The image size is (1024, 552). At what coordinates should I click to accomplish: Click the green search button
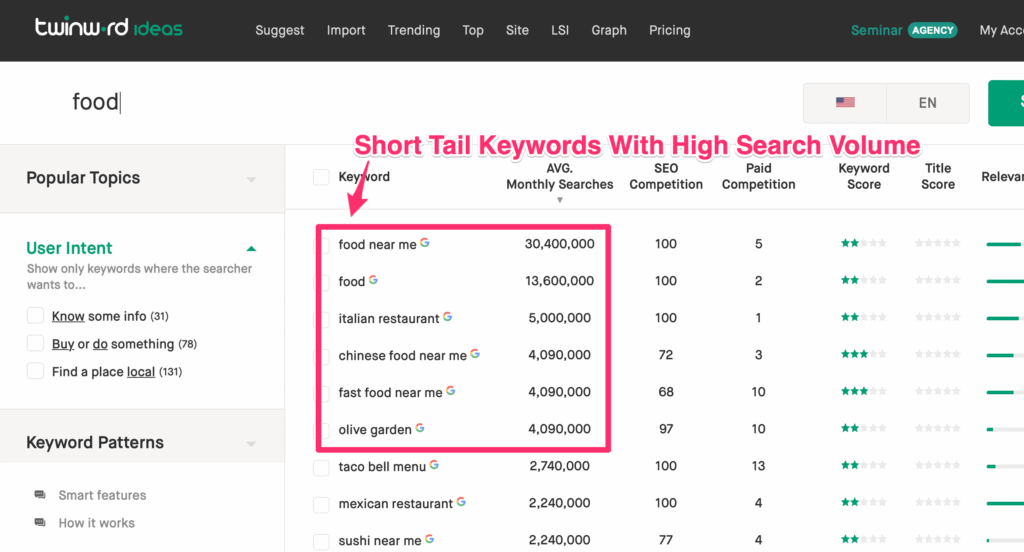tap(1006, 103)
